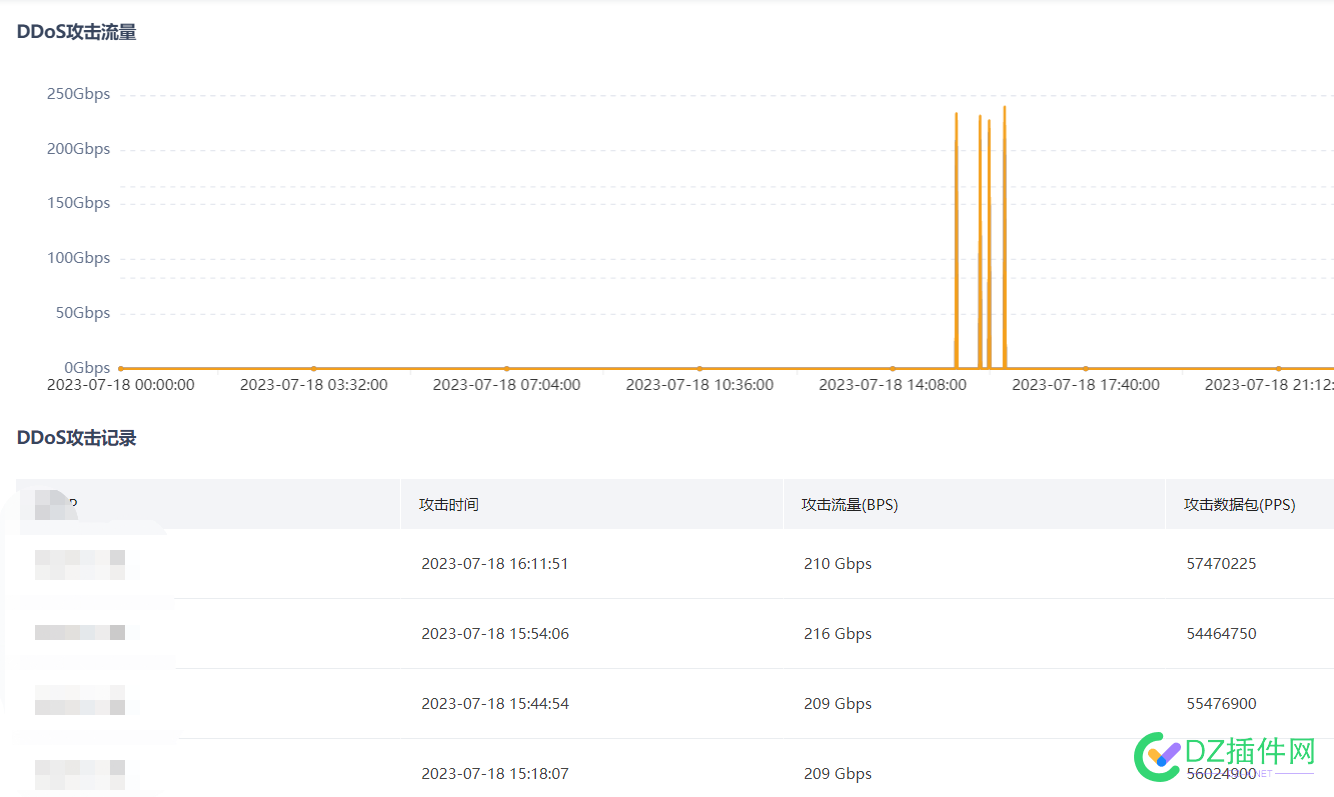The width and height of the screenshot is (1334, 797).
Task: Click the 209 Gbps value in the 15:44:54 row
Action: click(x=838, y=704)
